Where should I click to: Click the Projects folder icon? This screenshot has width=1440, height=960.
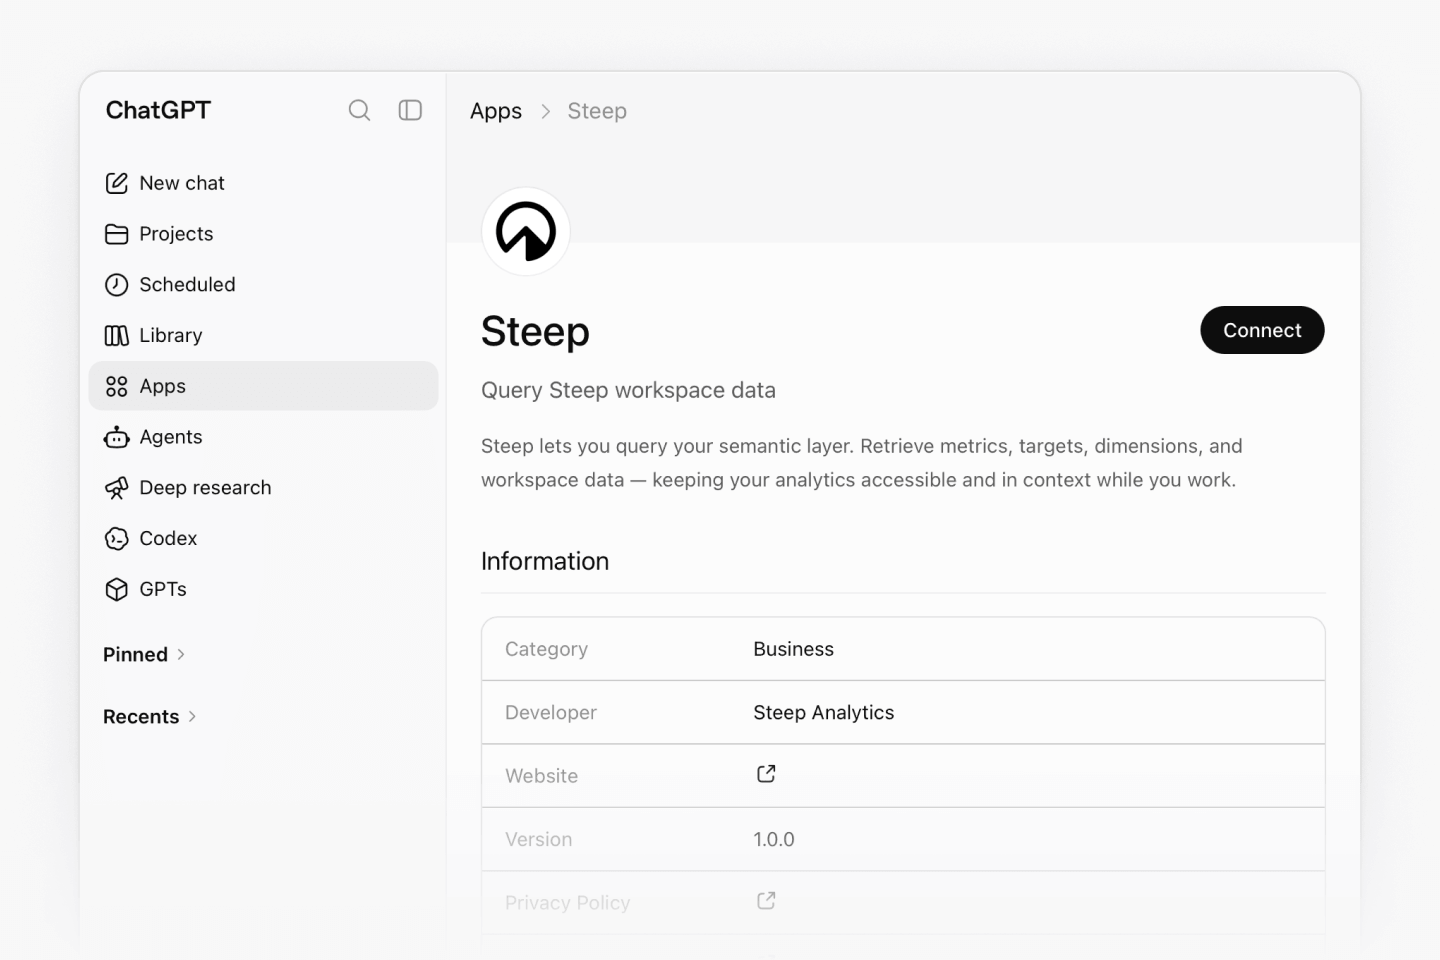[117, 234]
